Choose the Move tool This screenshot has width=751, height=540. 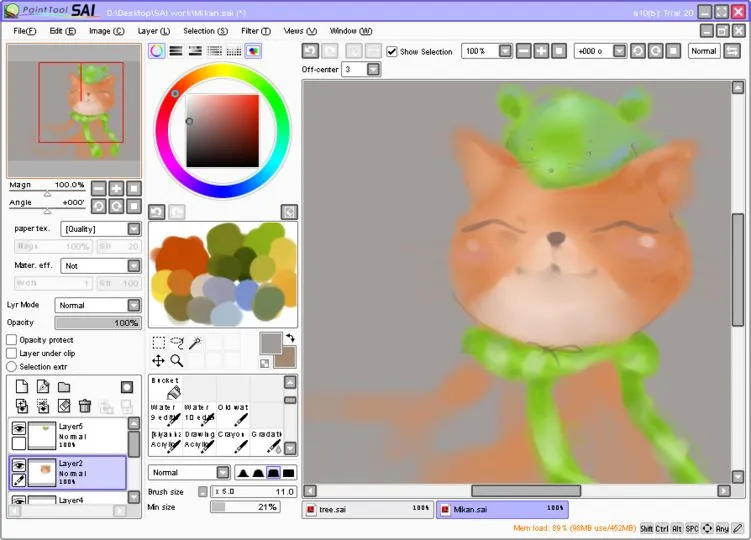(159, 360)
